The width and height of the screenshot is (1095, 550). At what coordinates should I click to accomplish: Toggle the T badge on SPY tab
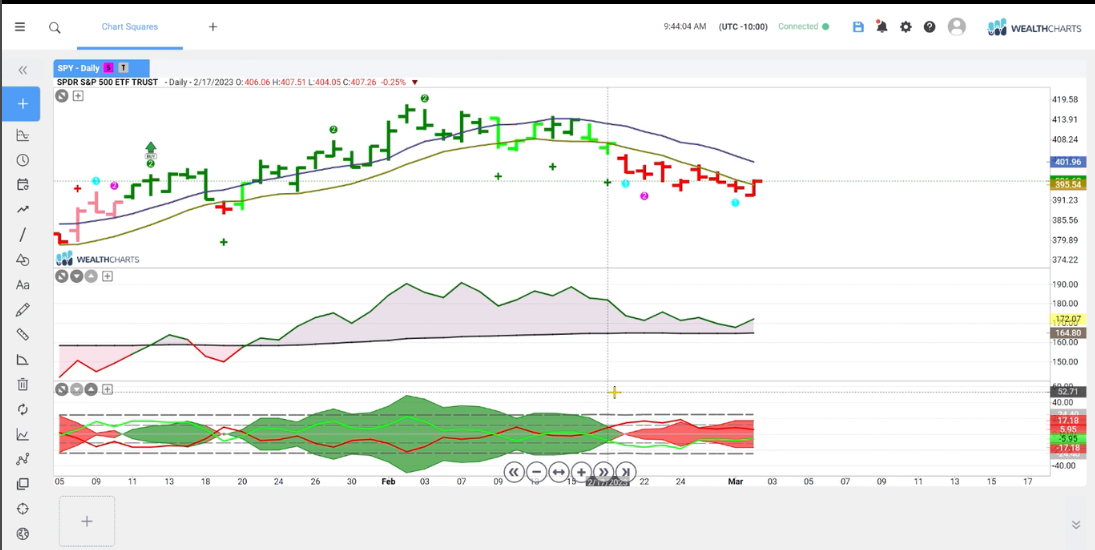pos(123,68)
